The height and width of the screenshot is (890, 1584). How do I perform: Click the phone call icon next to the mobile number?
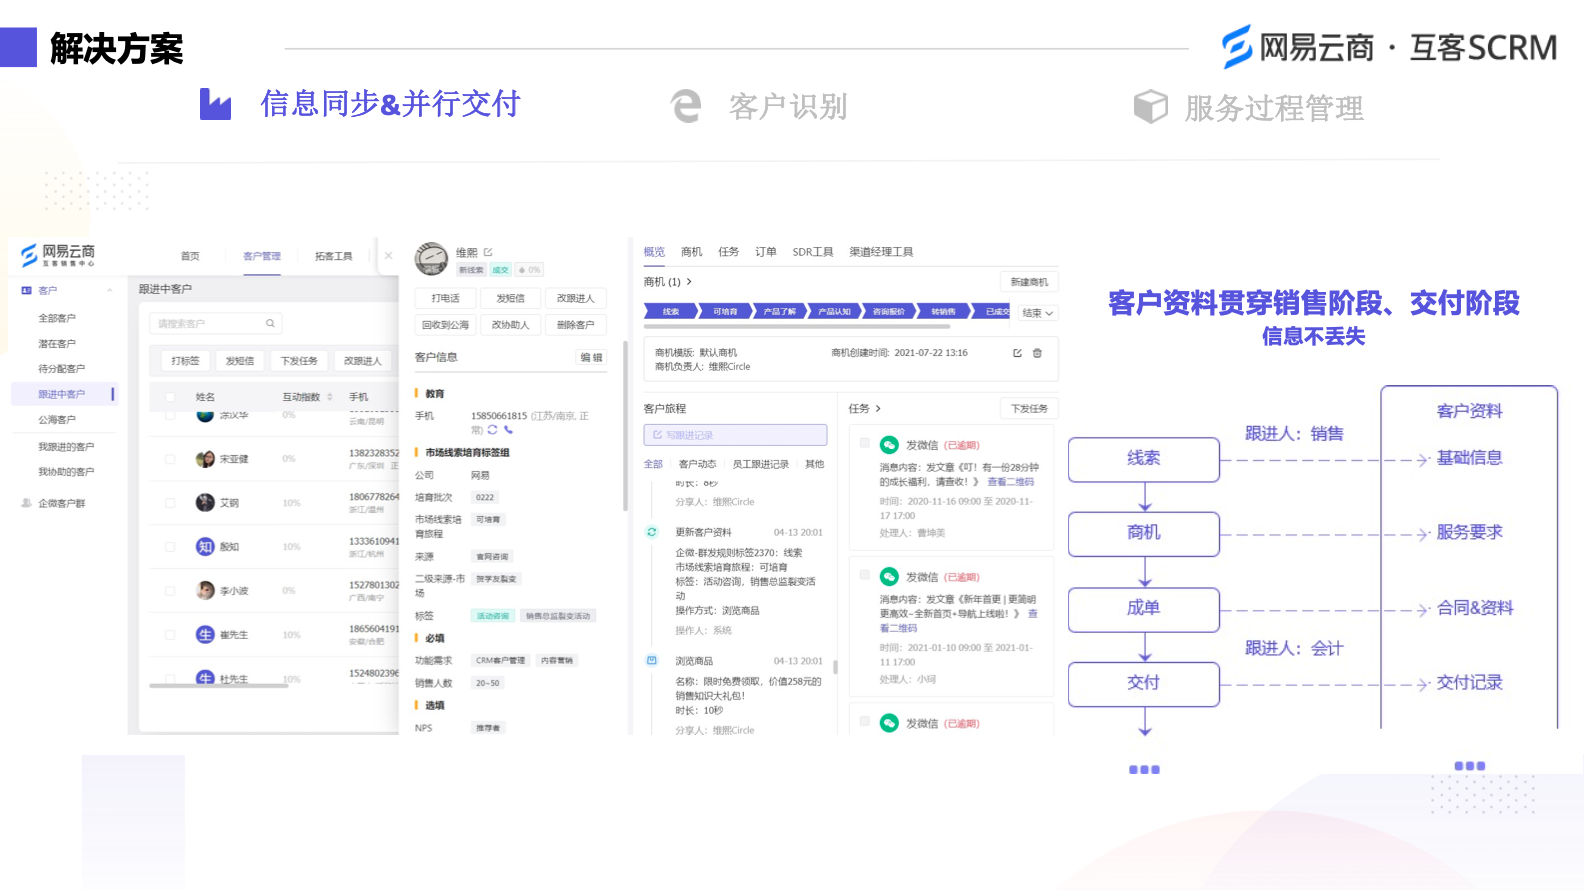[508, 430]
